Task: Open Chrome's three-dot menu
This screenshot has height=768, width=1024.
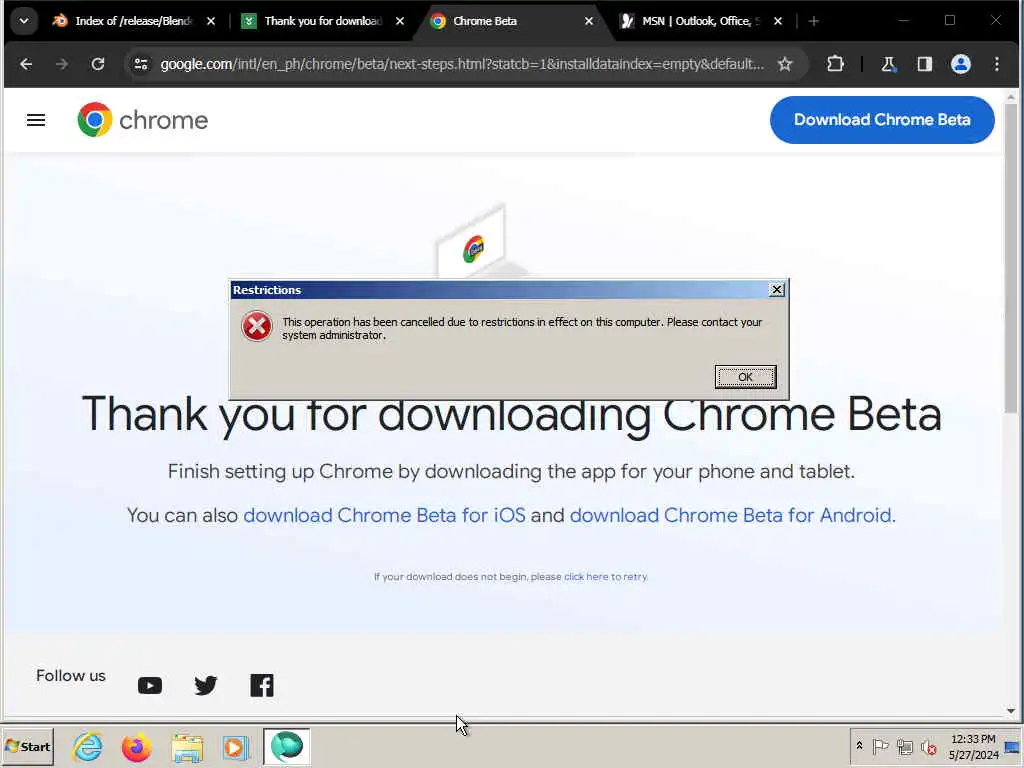Action: [x=997, y=64]
